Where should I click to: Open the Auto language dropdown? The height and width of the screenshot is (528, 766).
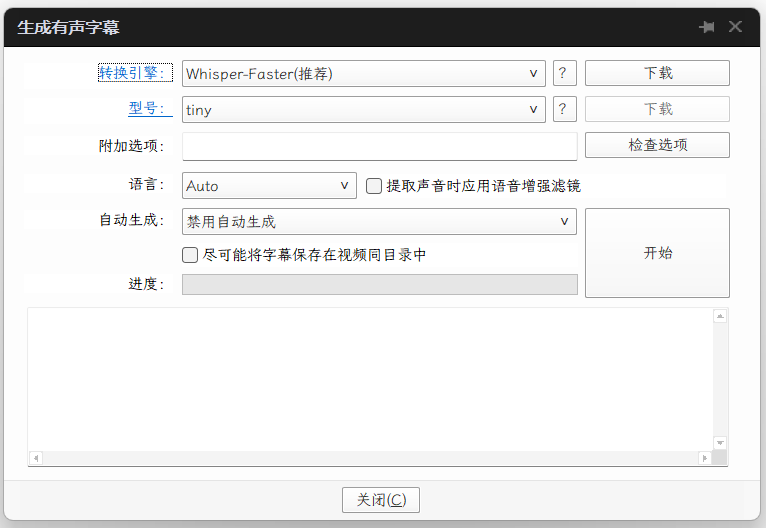pos(269,186)
